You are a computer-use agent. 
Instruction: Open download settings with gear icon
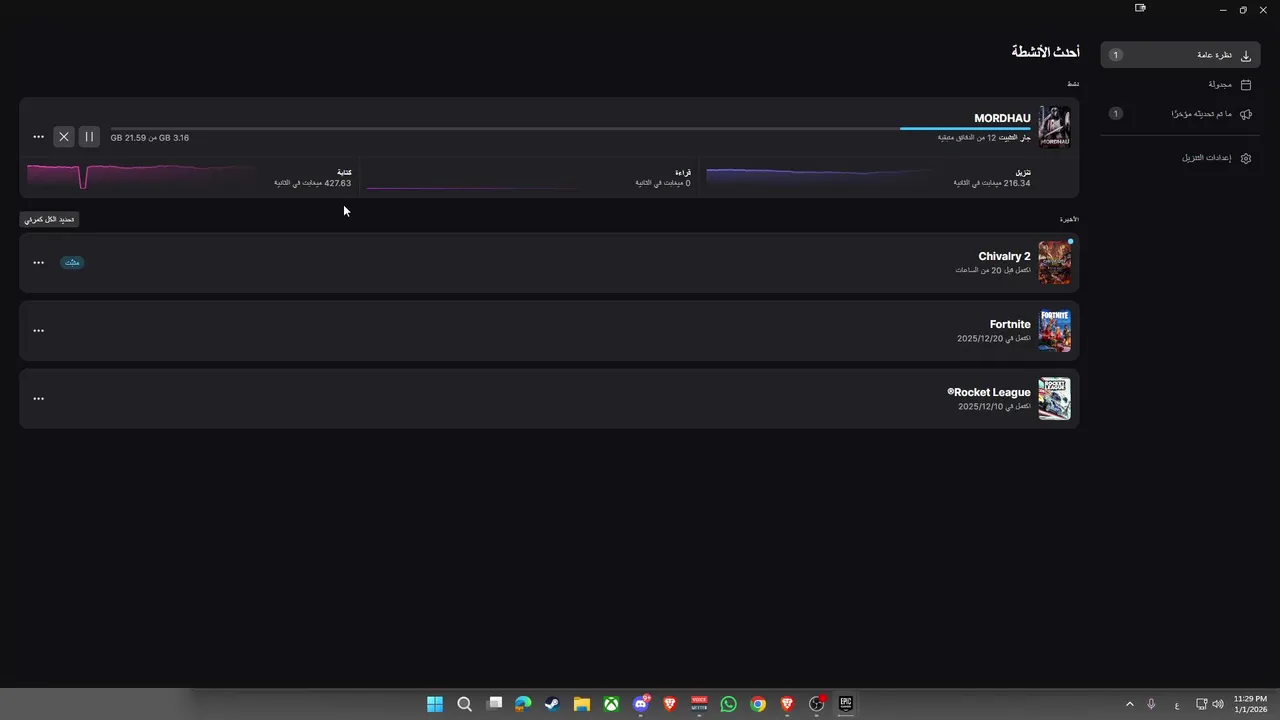click(x=1180, y=158)
